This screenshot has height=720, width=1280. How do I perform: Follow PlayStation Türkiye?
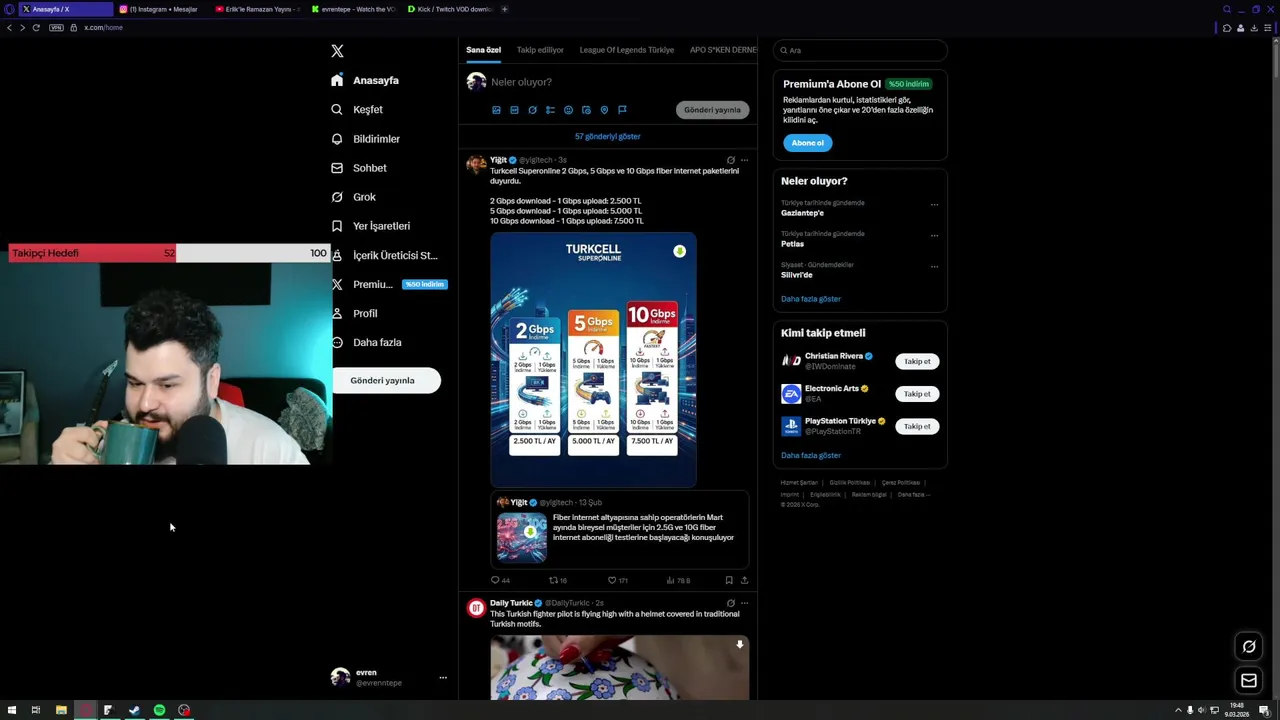click(917, 426)
